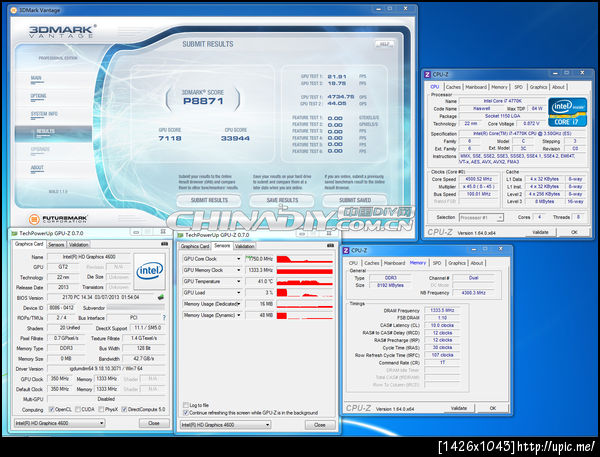Open the GPU Memory Clock sensor dropdown

pyautogui.click(x=238, y=270)
